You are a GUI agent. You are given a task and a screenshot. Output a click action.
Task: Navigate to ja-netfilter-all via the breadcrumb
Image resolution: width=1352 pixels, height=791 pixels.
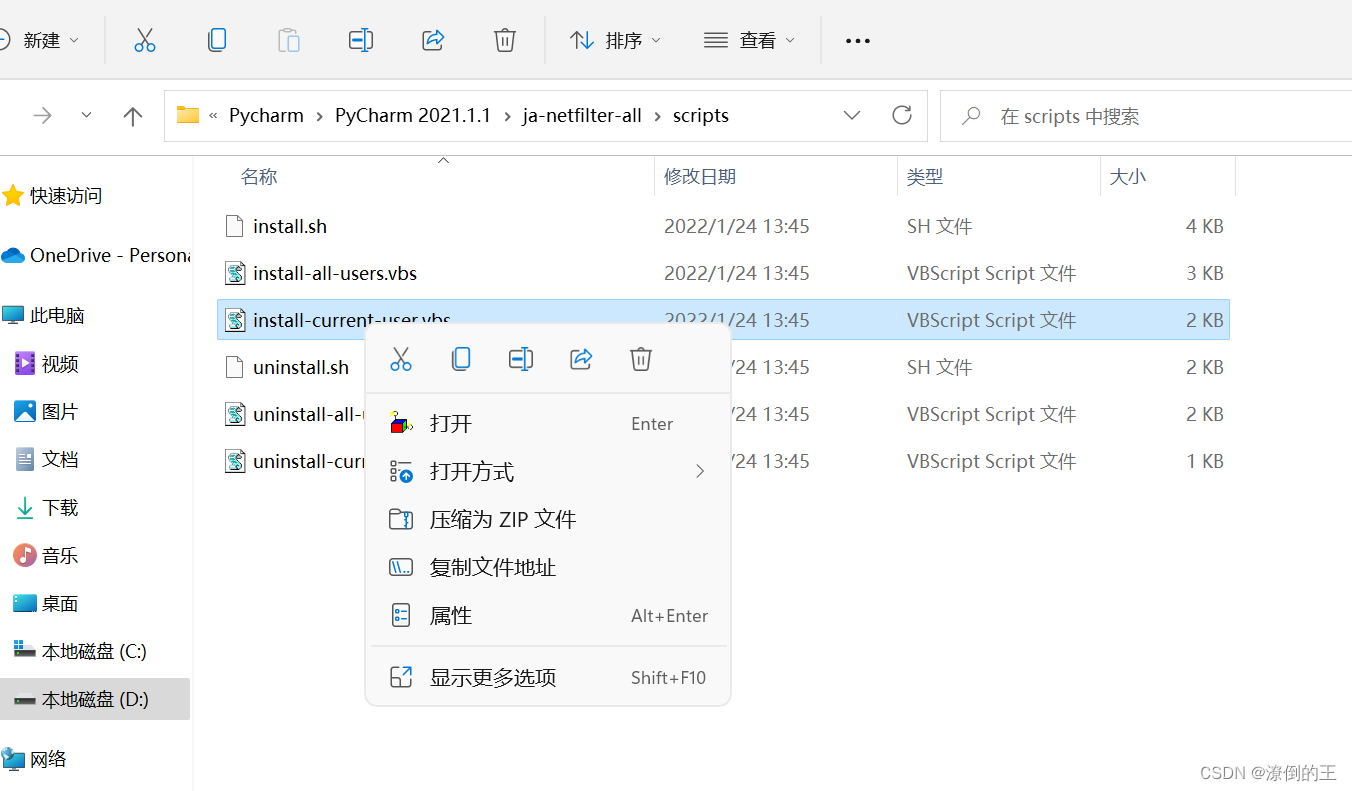[582, 115]
